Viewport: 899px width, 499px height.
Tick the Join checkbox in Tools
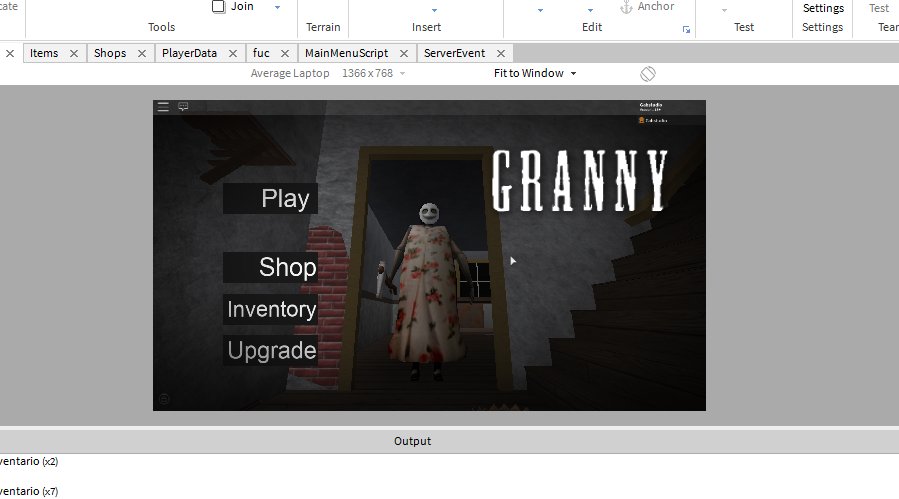point(218,6)
